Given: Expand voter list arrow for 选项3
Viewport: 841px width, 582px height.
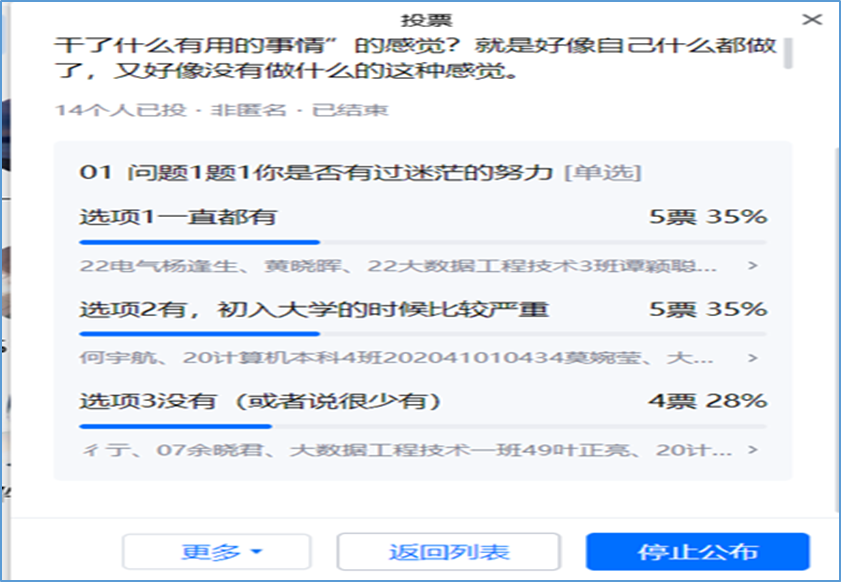Looking at the screenshot, I should pos(752,451).
